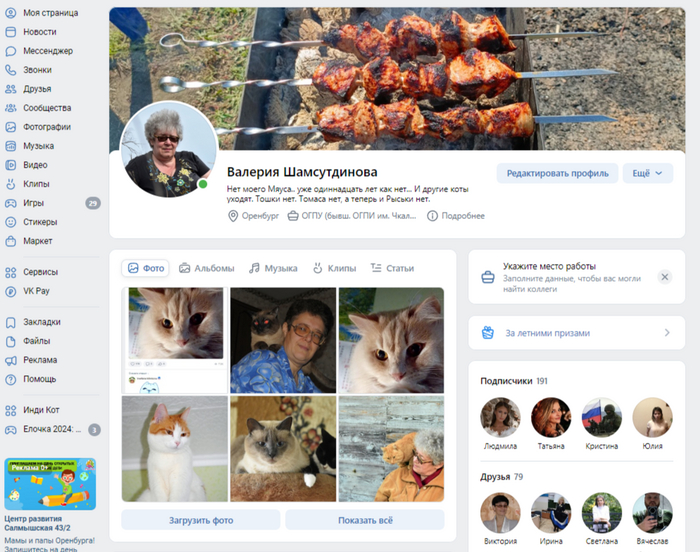
Task: Switch to the 'Статьи' tab
Action: (392, 268)
